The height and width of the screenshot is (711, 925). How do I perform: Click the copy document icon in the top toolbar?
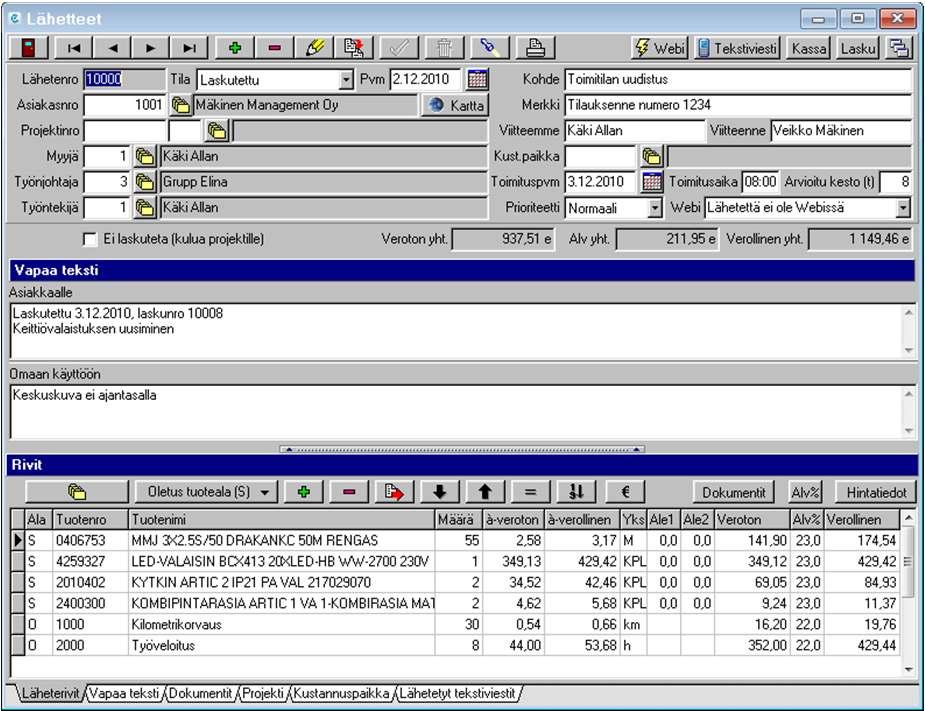(354, 48)
